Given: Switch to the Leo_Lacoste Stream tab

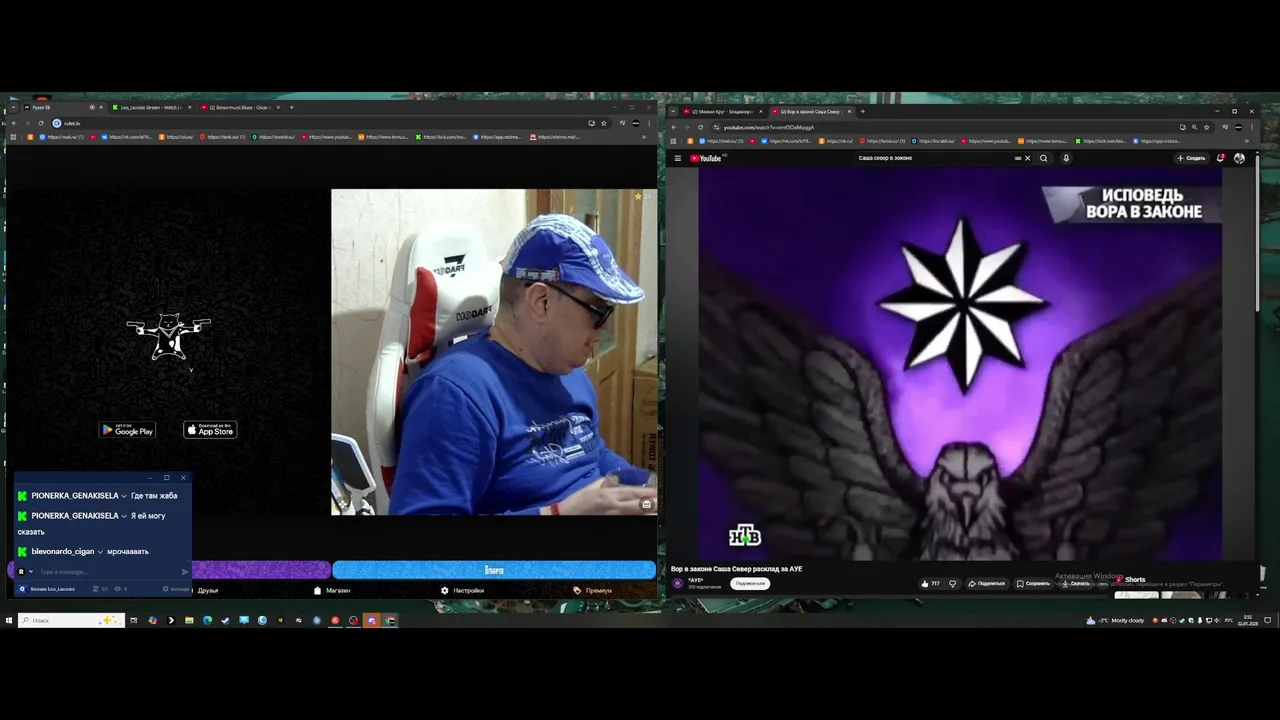Looking at the screenshot, I should pos(150,107).
